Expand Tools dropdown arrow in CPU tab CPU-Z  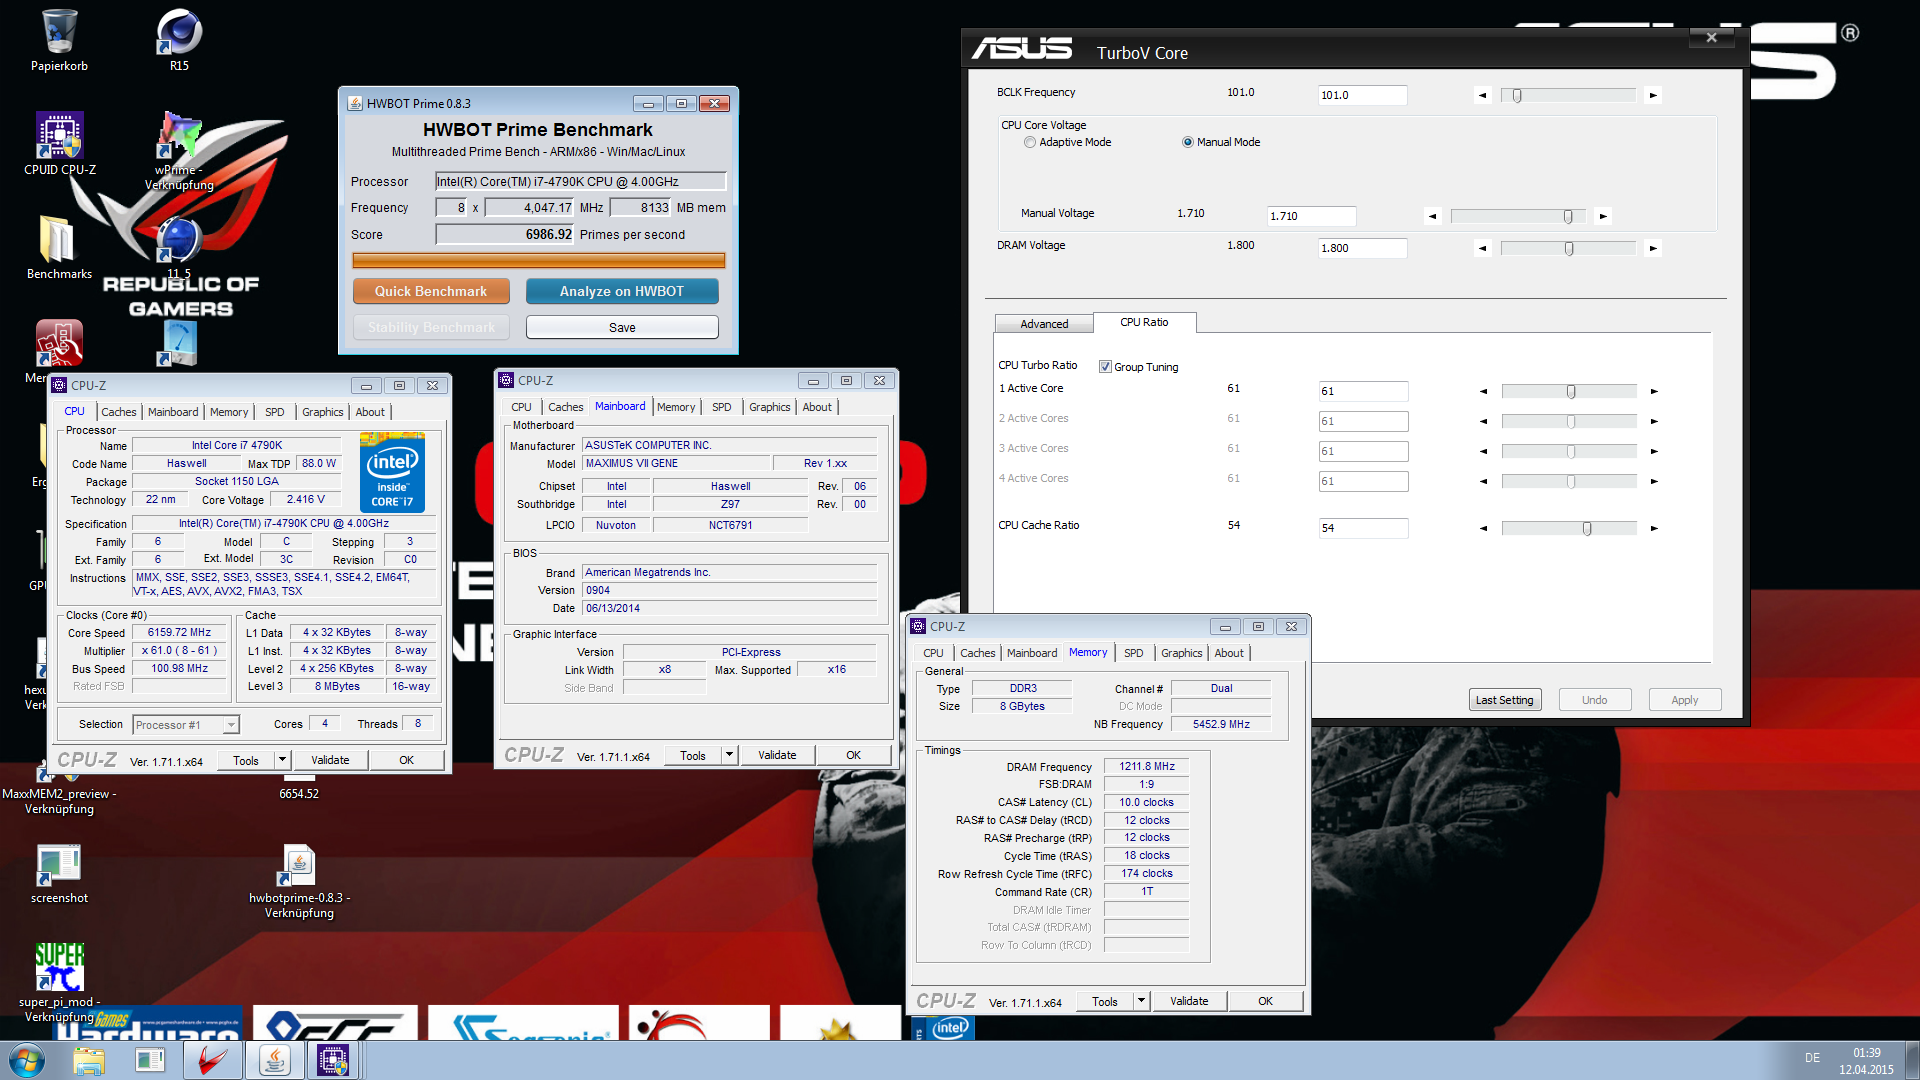pos(282,760)
